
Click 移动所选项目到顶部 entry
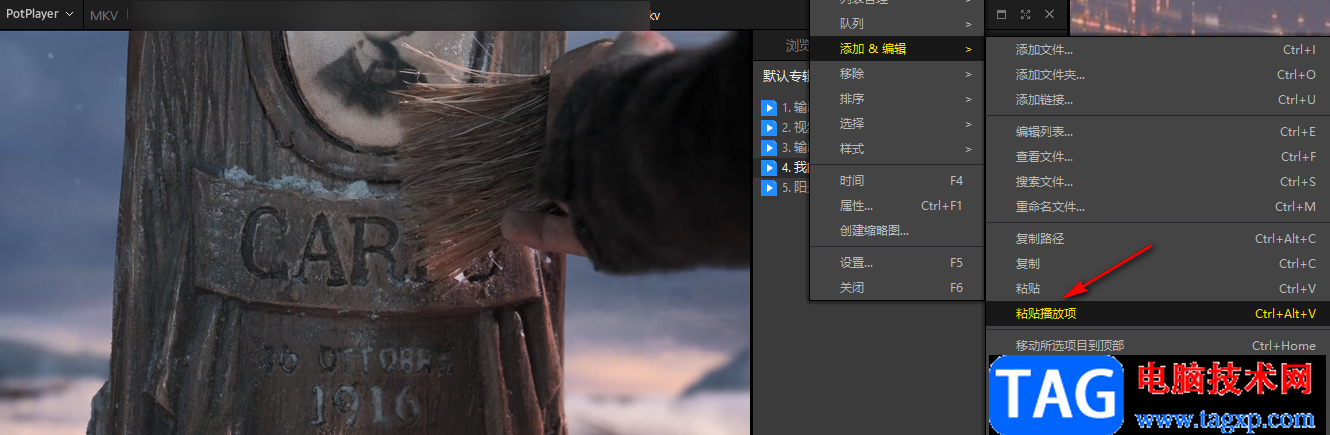pos(1158,345)
